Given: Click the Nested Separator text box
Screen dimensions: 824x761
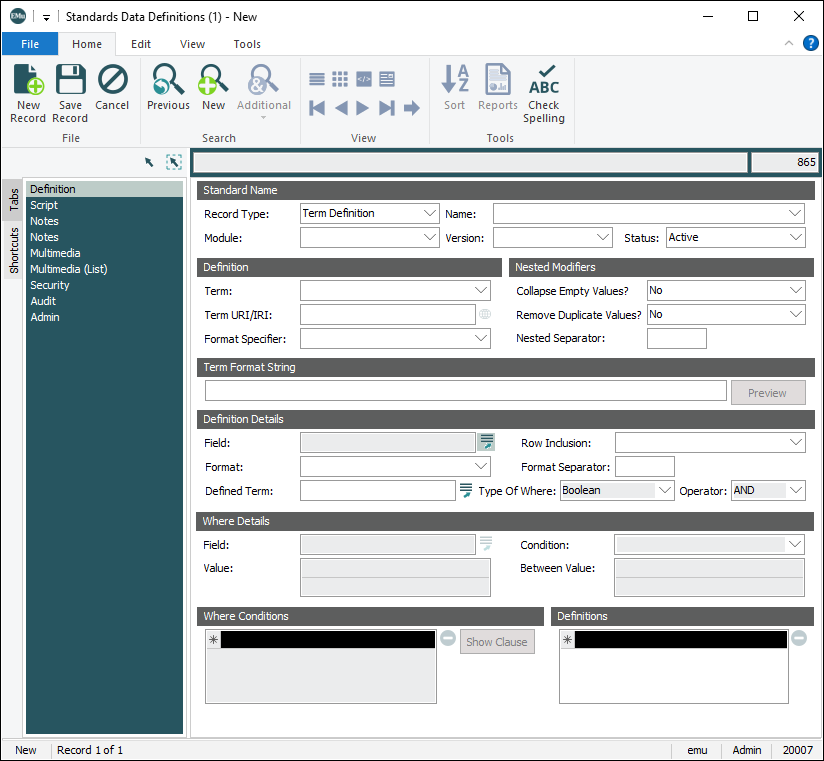Looking at the screenshot, I should [676, 338].
